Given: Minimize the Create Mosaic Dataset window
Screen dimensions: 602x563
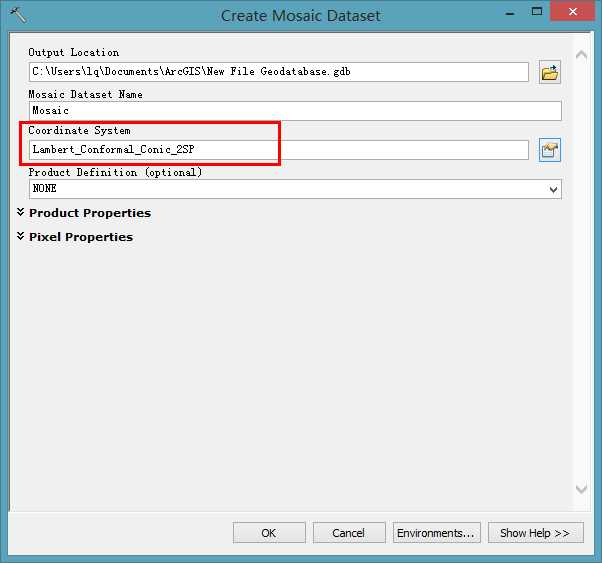Looking at the screenshot, I should coord(510,13).
